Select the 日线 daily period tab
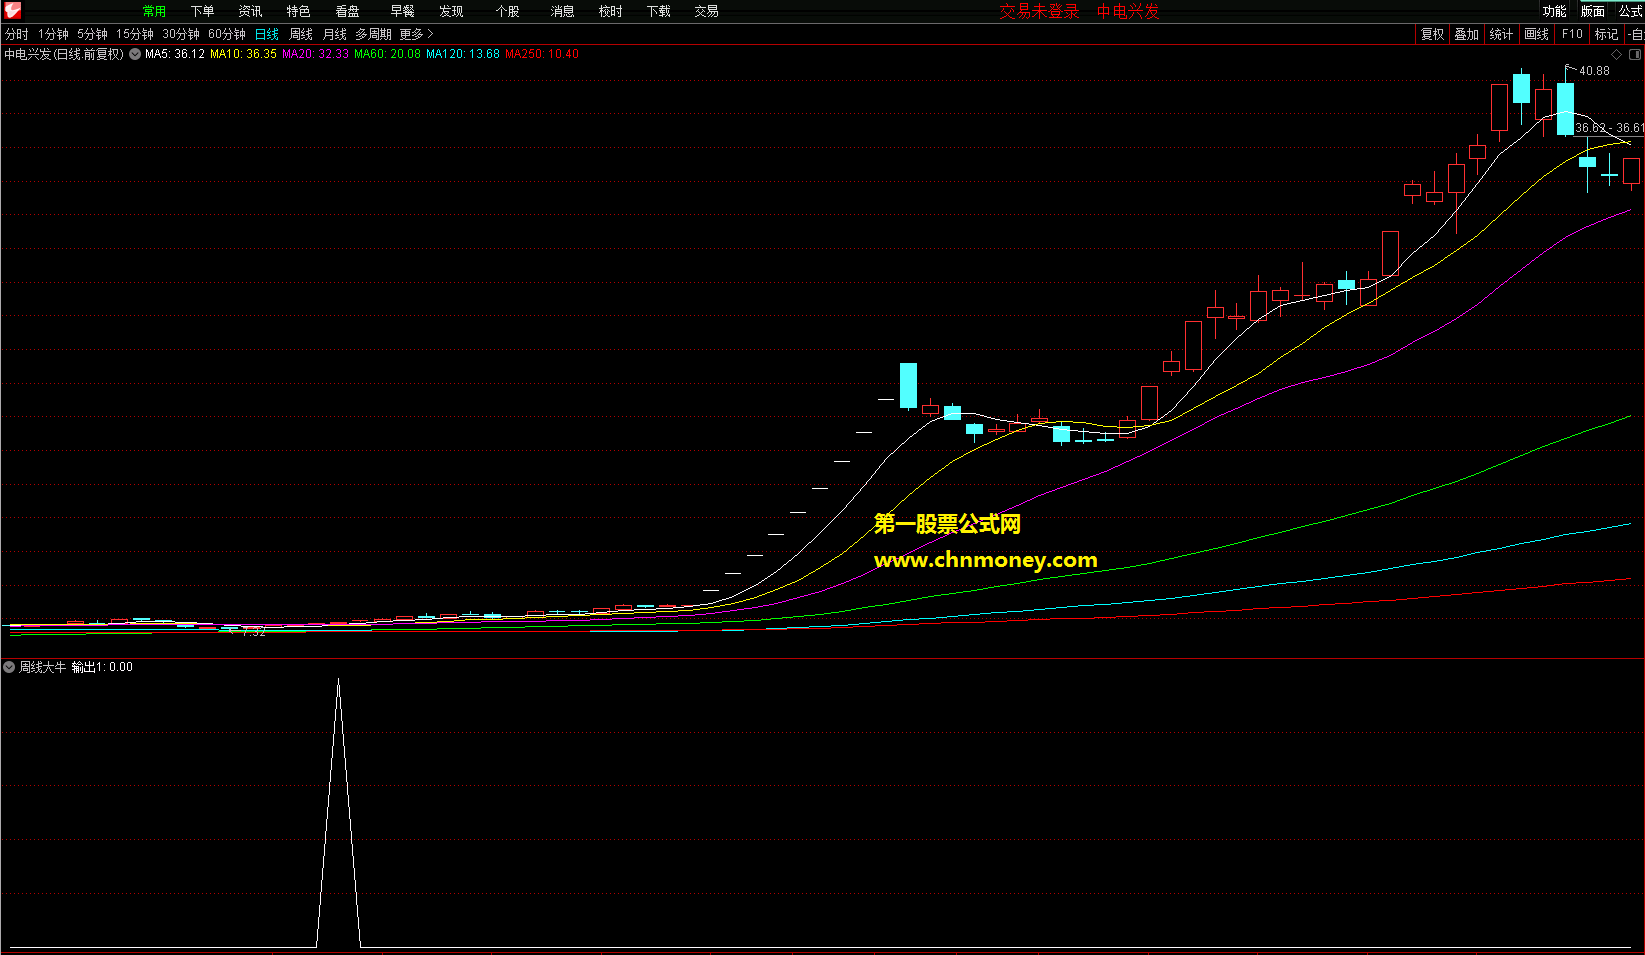This screenshot has height=955, width=1645. coord(267,34)
